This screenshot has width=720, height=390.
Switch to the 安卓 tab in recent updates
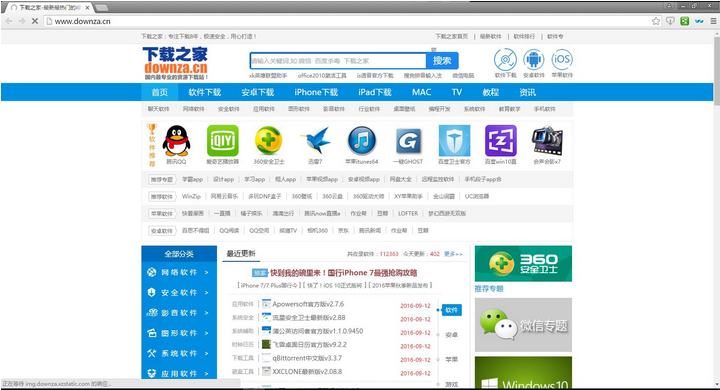coord(451,335)
